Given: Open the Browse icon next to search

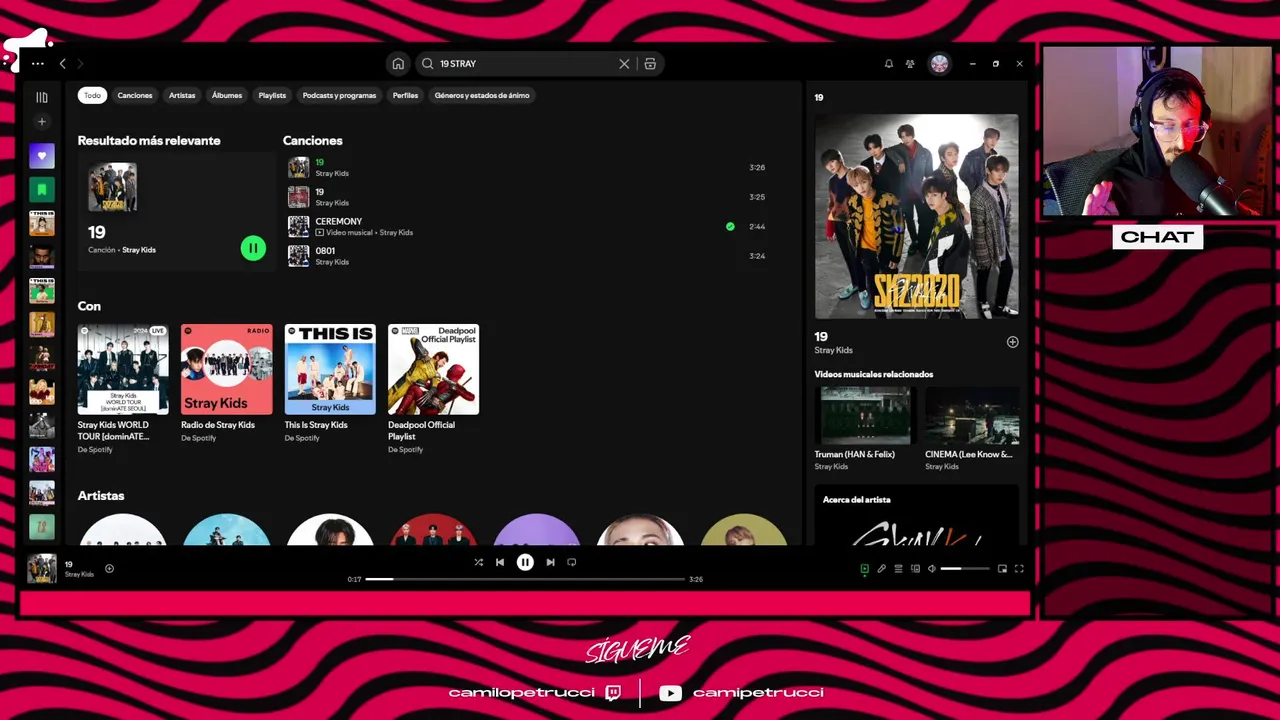Looking at the screenshot, I should click(650, 63).
